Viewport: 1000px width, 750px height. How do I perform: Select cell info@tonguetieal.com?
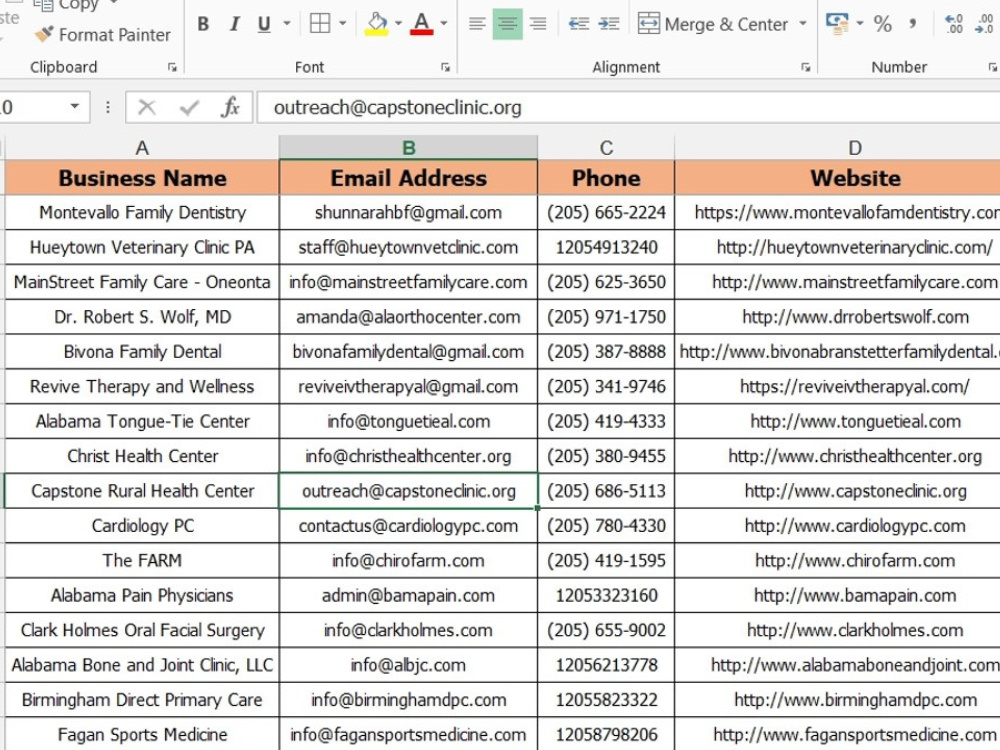click(x=408, y=421)
